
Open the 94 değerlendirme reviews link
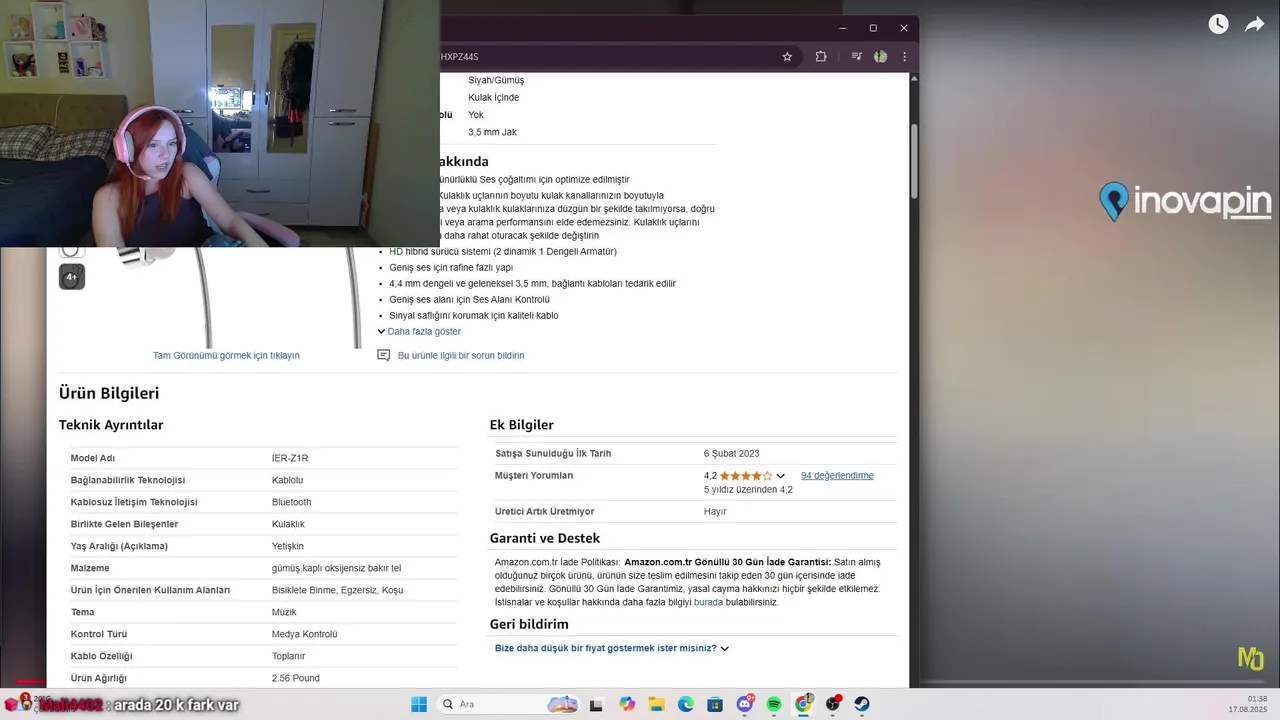pyautogui.click(x=837, y=475)
